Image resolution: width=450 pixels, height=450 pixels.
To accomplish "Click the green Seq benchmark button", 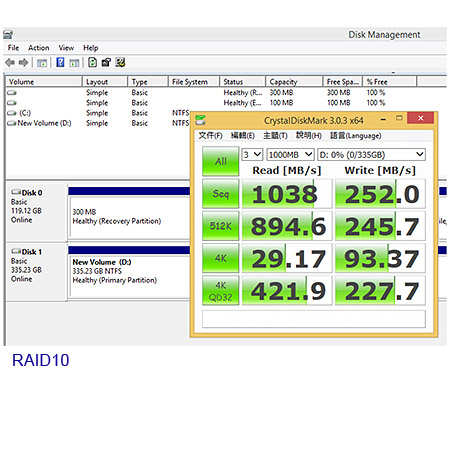I will click(x=220, y=194).
